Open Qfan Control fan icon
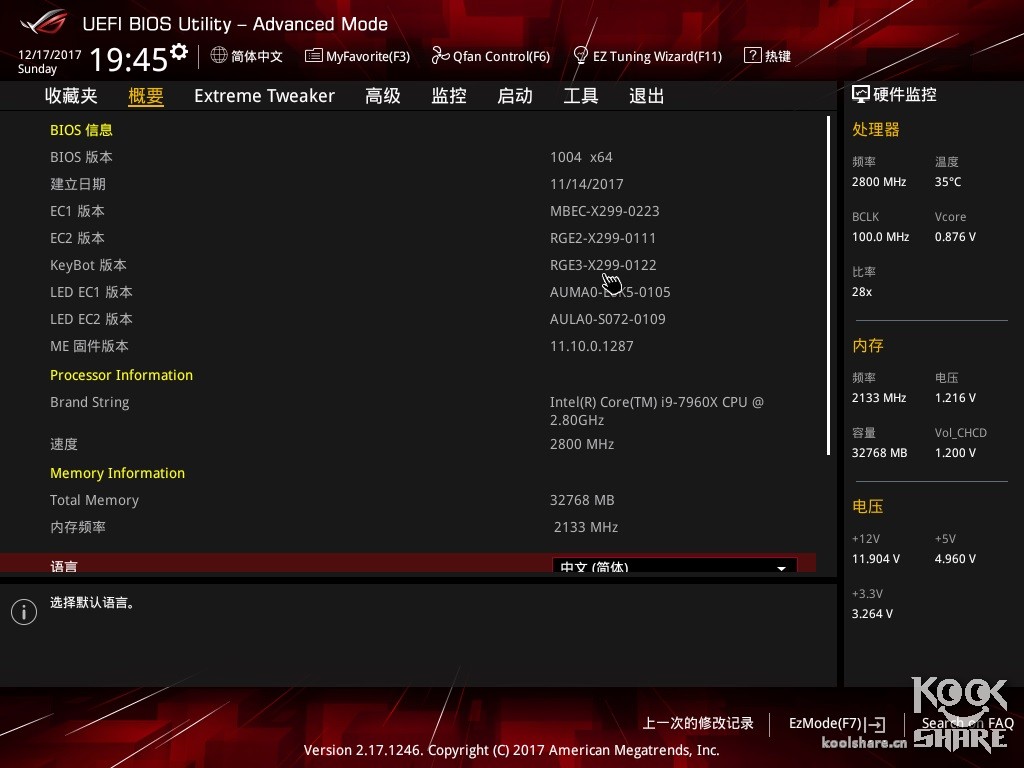This screenshot has height=768, width=1024. tap(440, 56)
